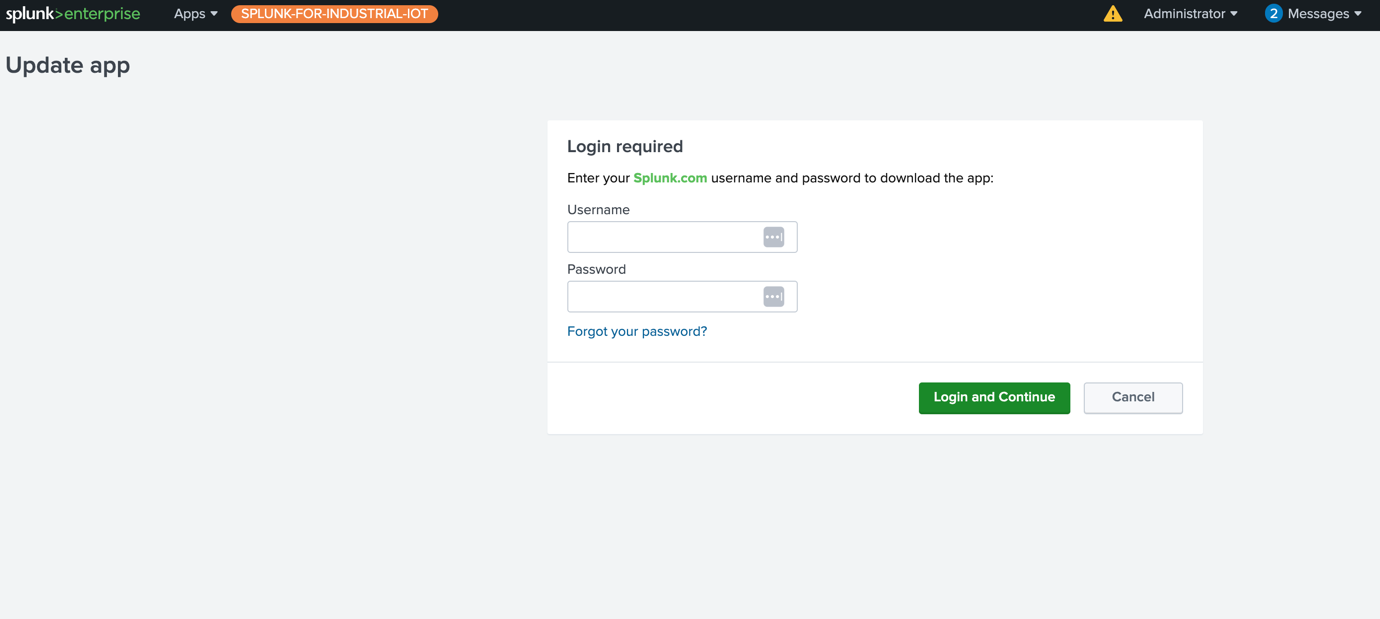Click the yellow warning triangle icon
1380x619 pixels.
click(1112, 14)
